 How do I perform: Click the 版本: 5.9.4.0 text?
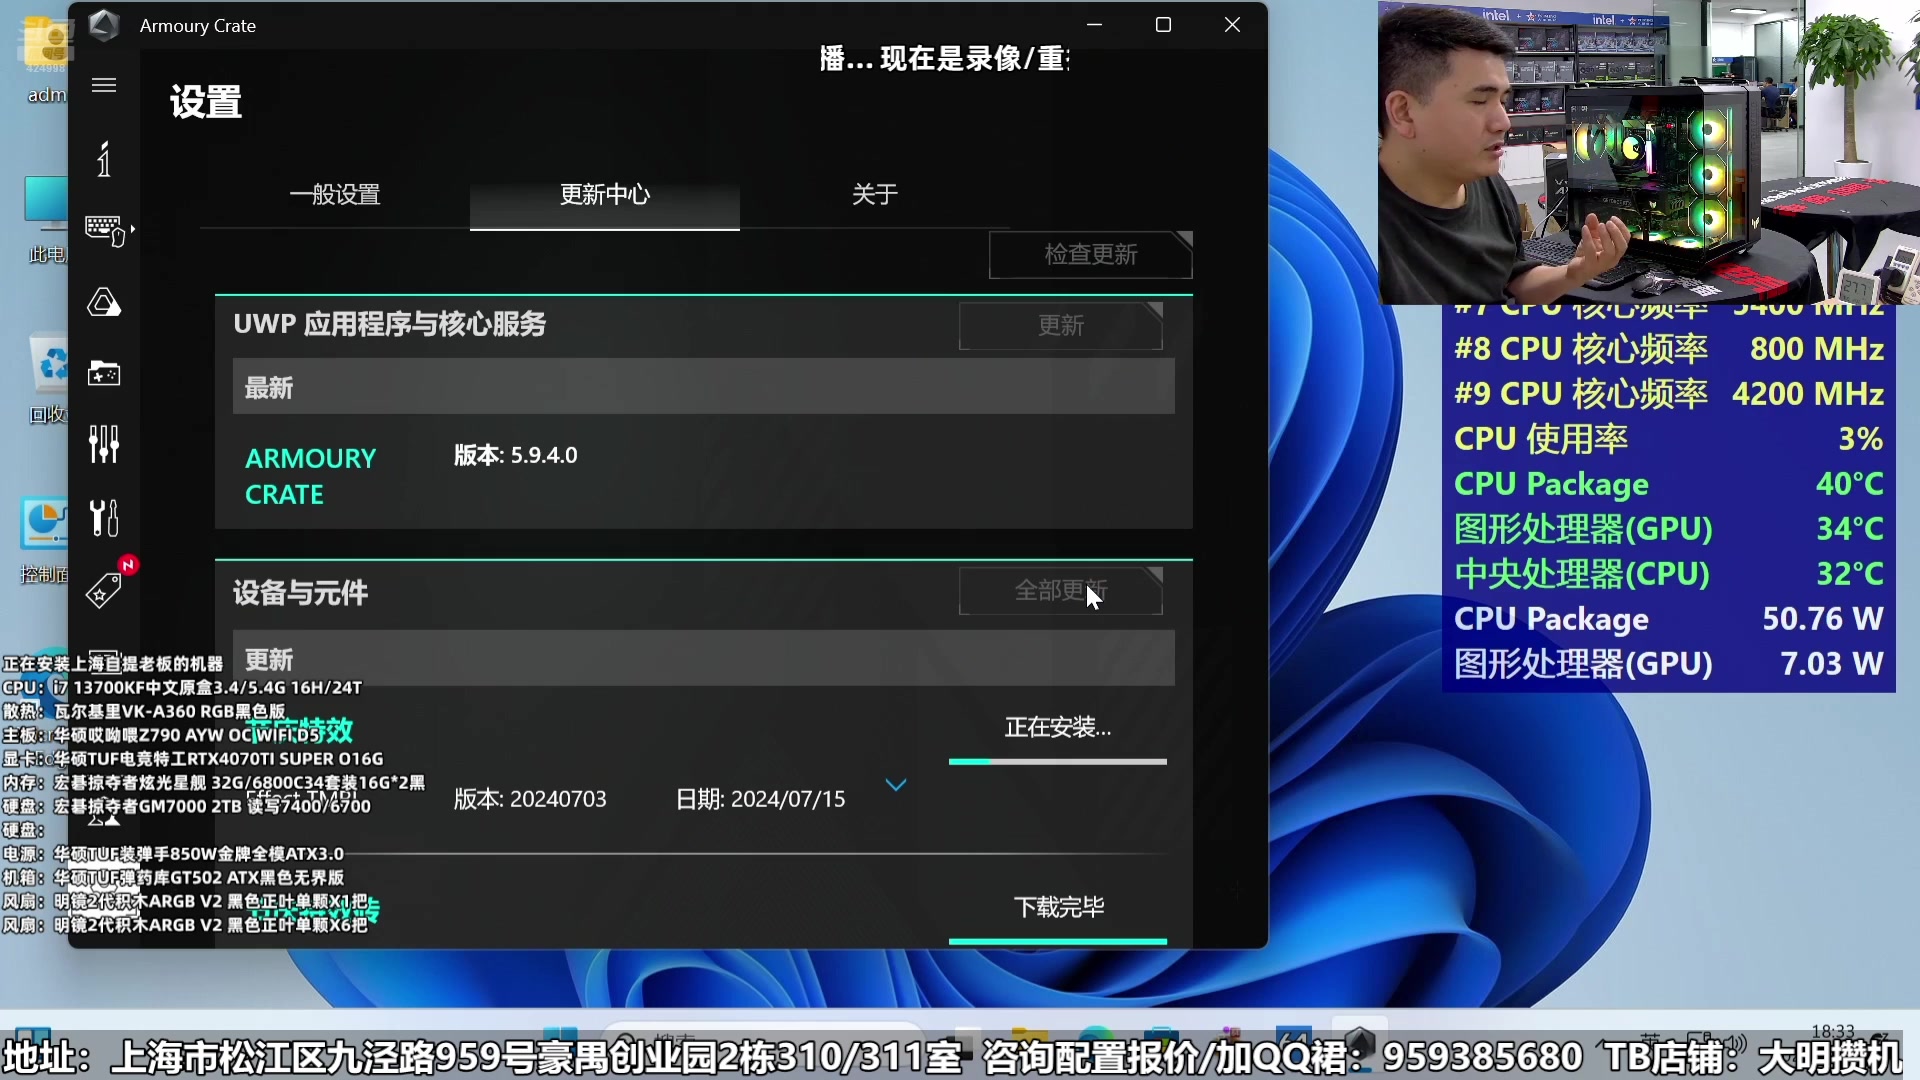click(x=516, y=456)
